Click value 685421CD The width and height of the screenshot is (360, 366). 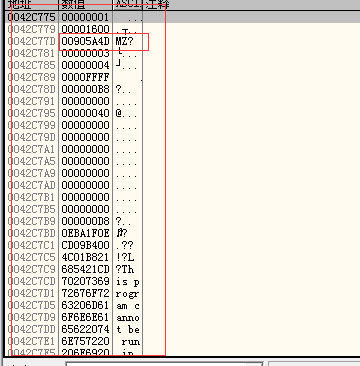click(85, 269)
